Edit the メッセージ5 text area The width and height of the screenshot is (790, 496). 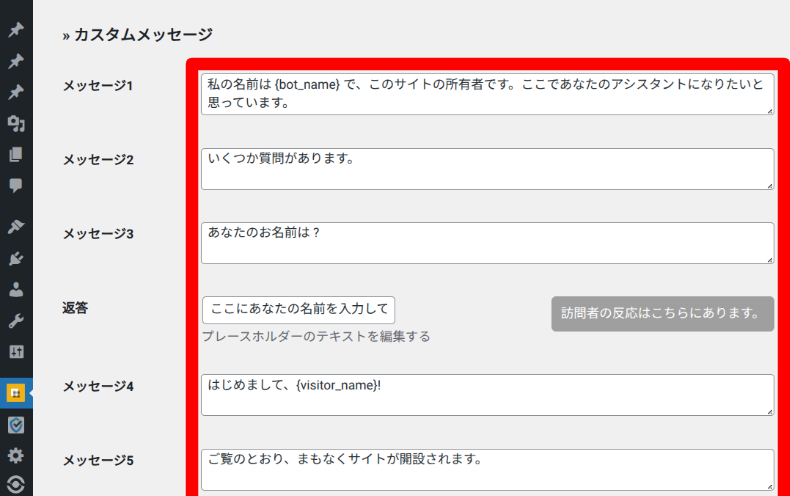click(x=487, y=470)
